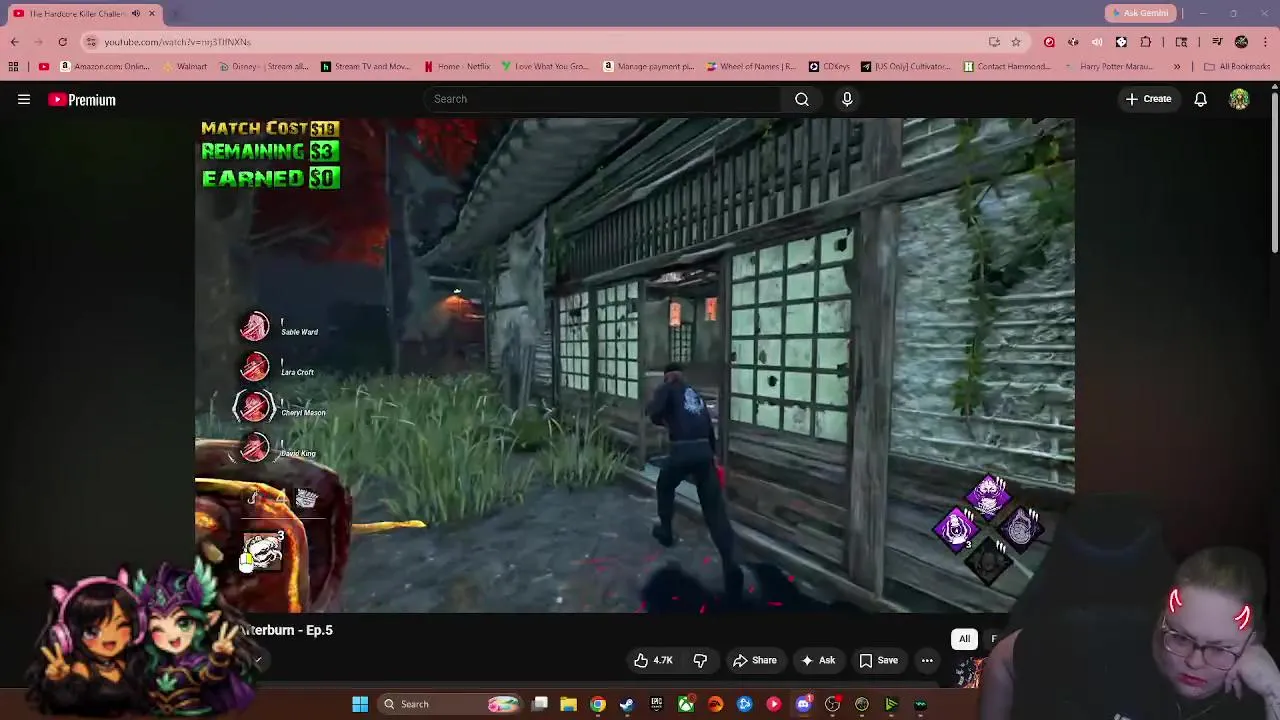Open Contact Hammond bookmark

(x=1007, y=67)
